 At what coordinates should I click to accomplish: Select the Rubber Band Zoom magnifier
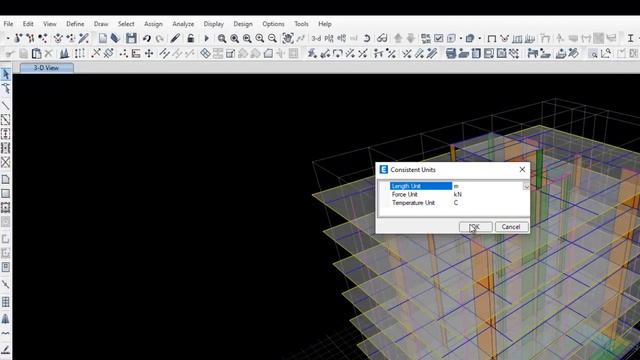tap(222, 38)
